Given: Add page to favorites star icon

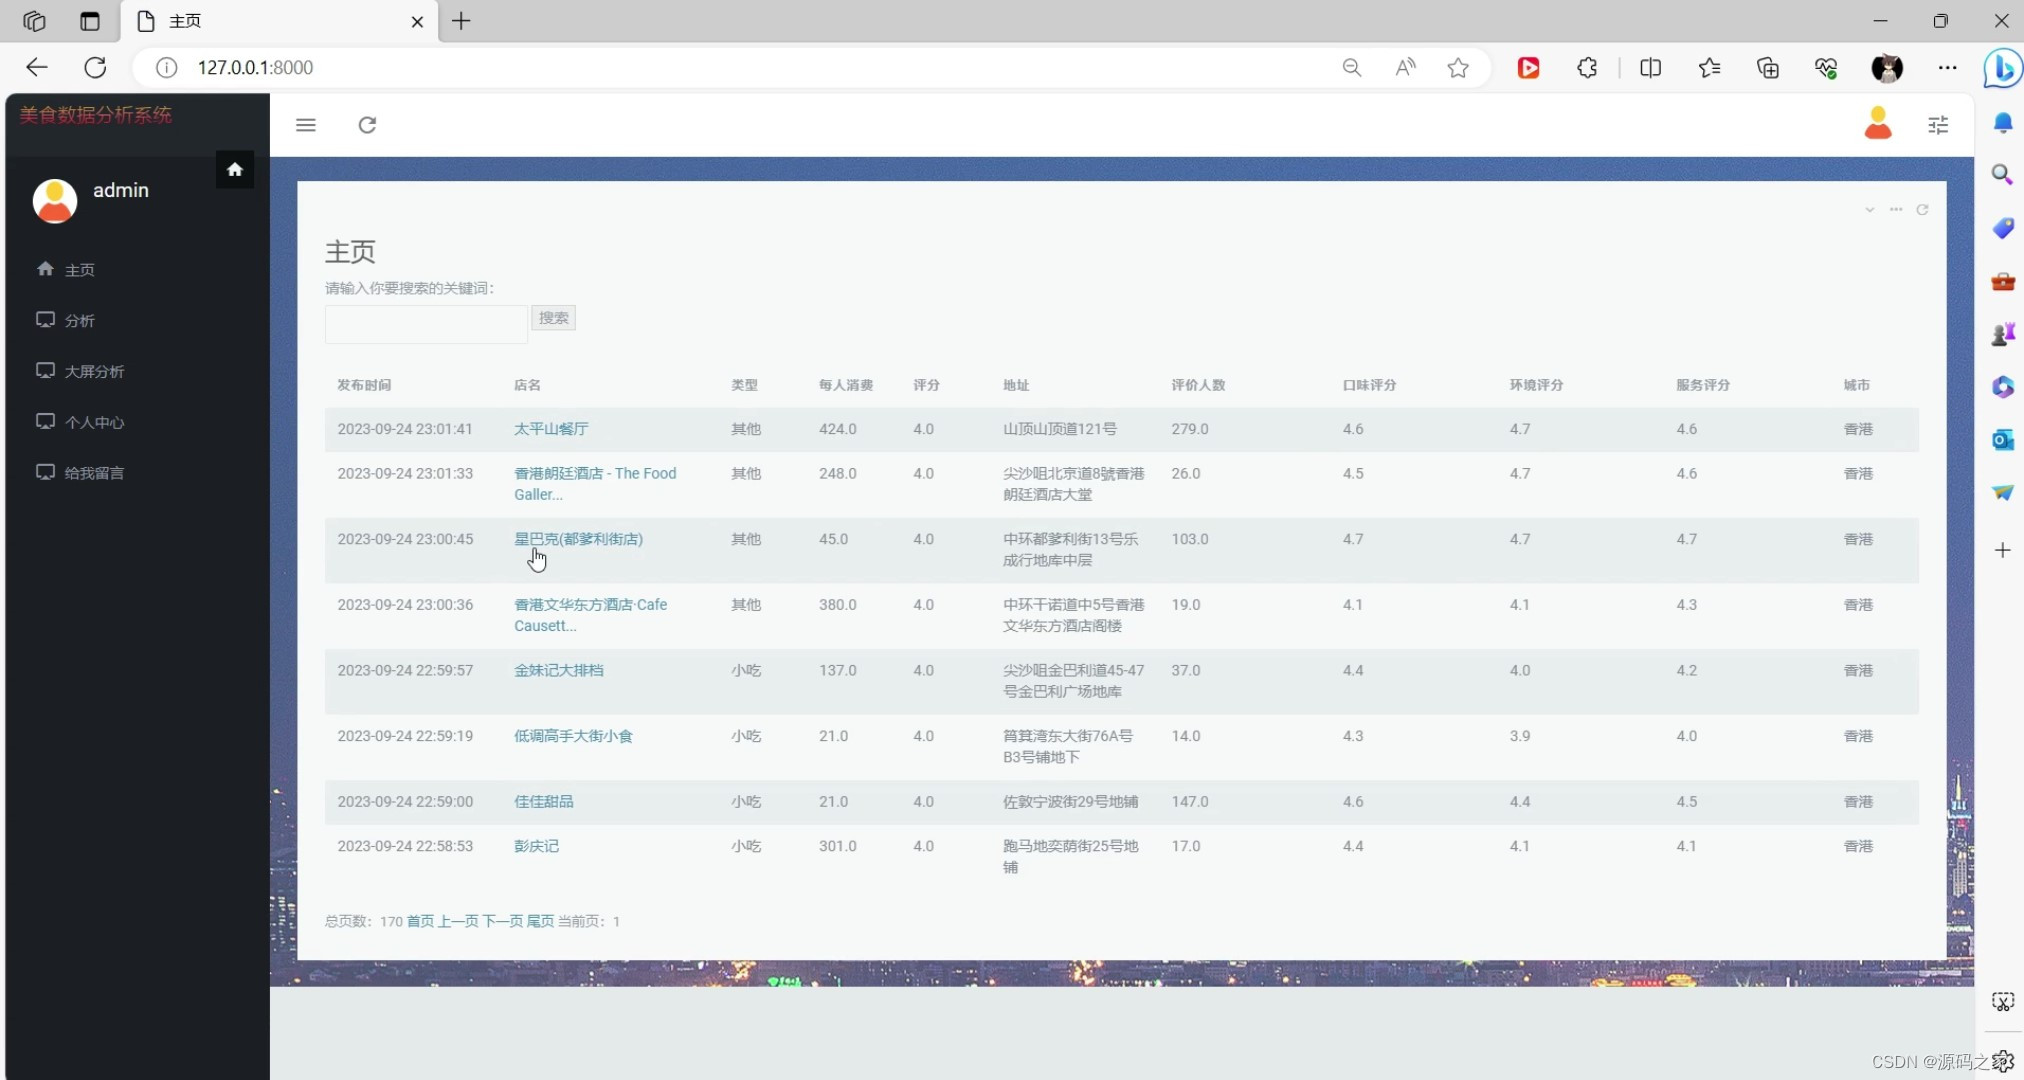Looking at the screenshot, I should 1458,68.
